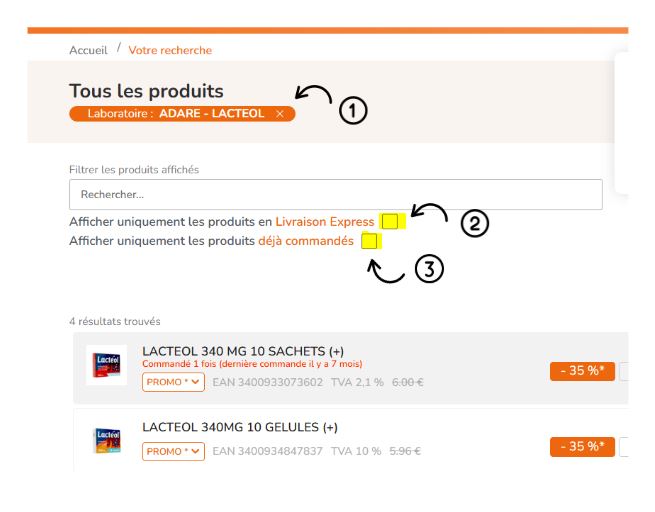Click the orange déjà commandés text
Viewport: 655px width, 512px height.
tap(306, 241)
